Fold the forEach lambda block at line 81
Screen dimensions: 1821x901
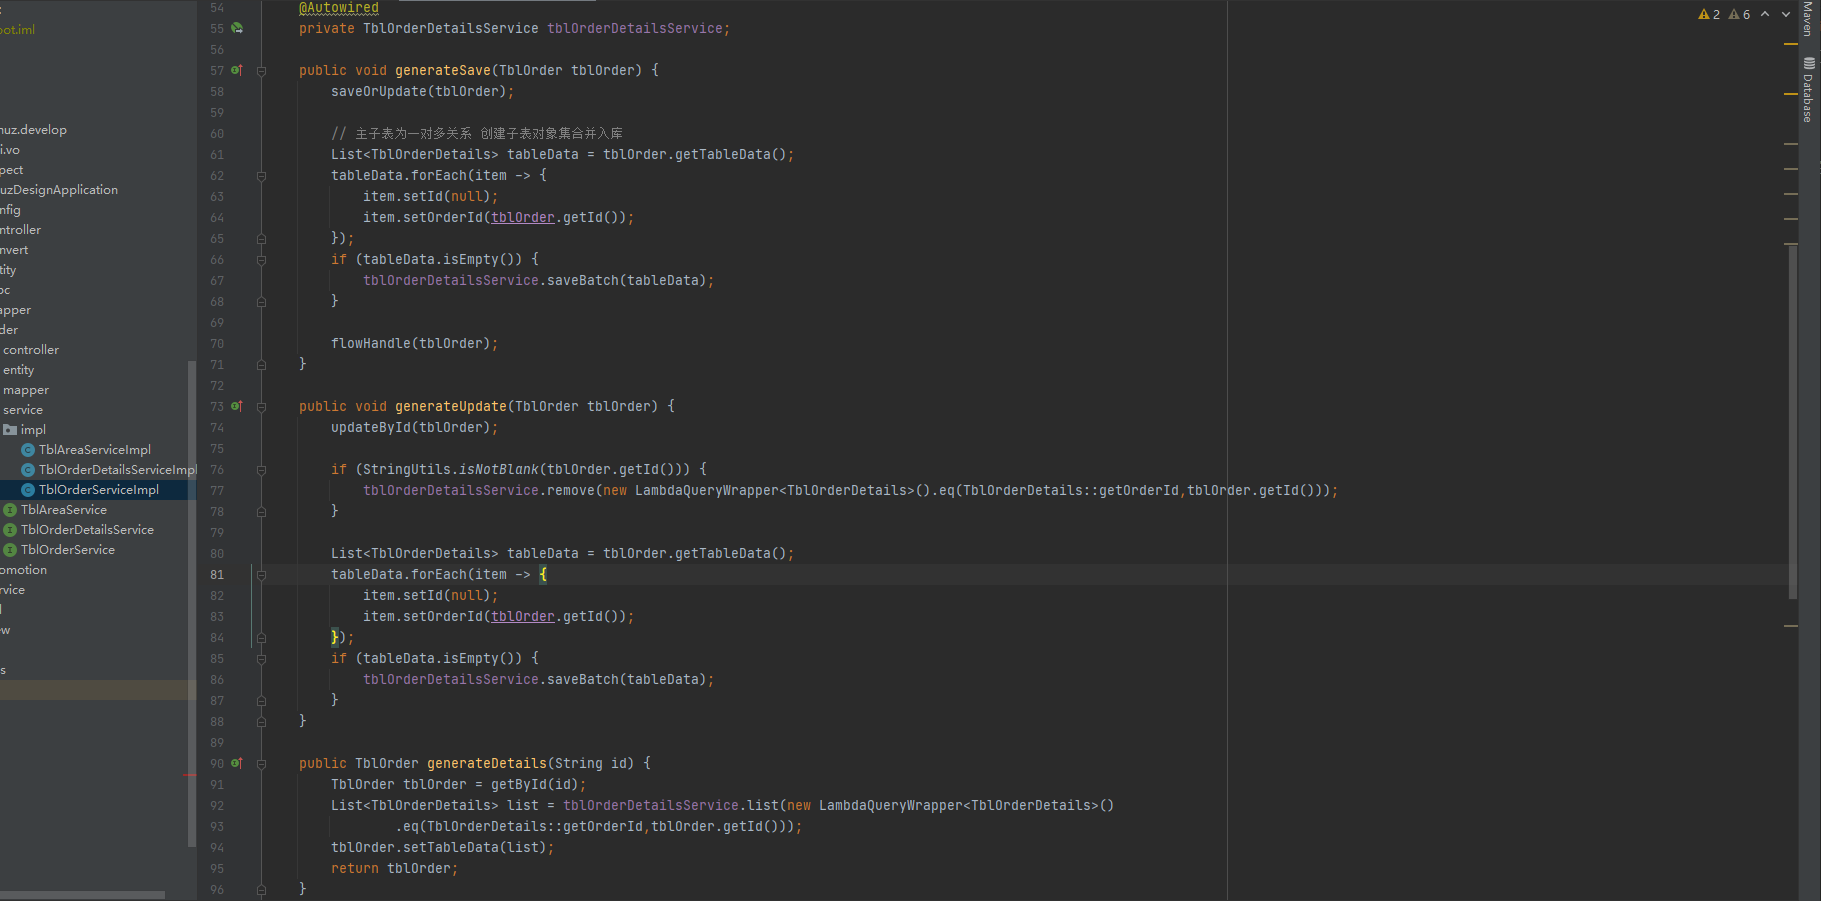click(261, 575)
